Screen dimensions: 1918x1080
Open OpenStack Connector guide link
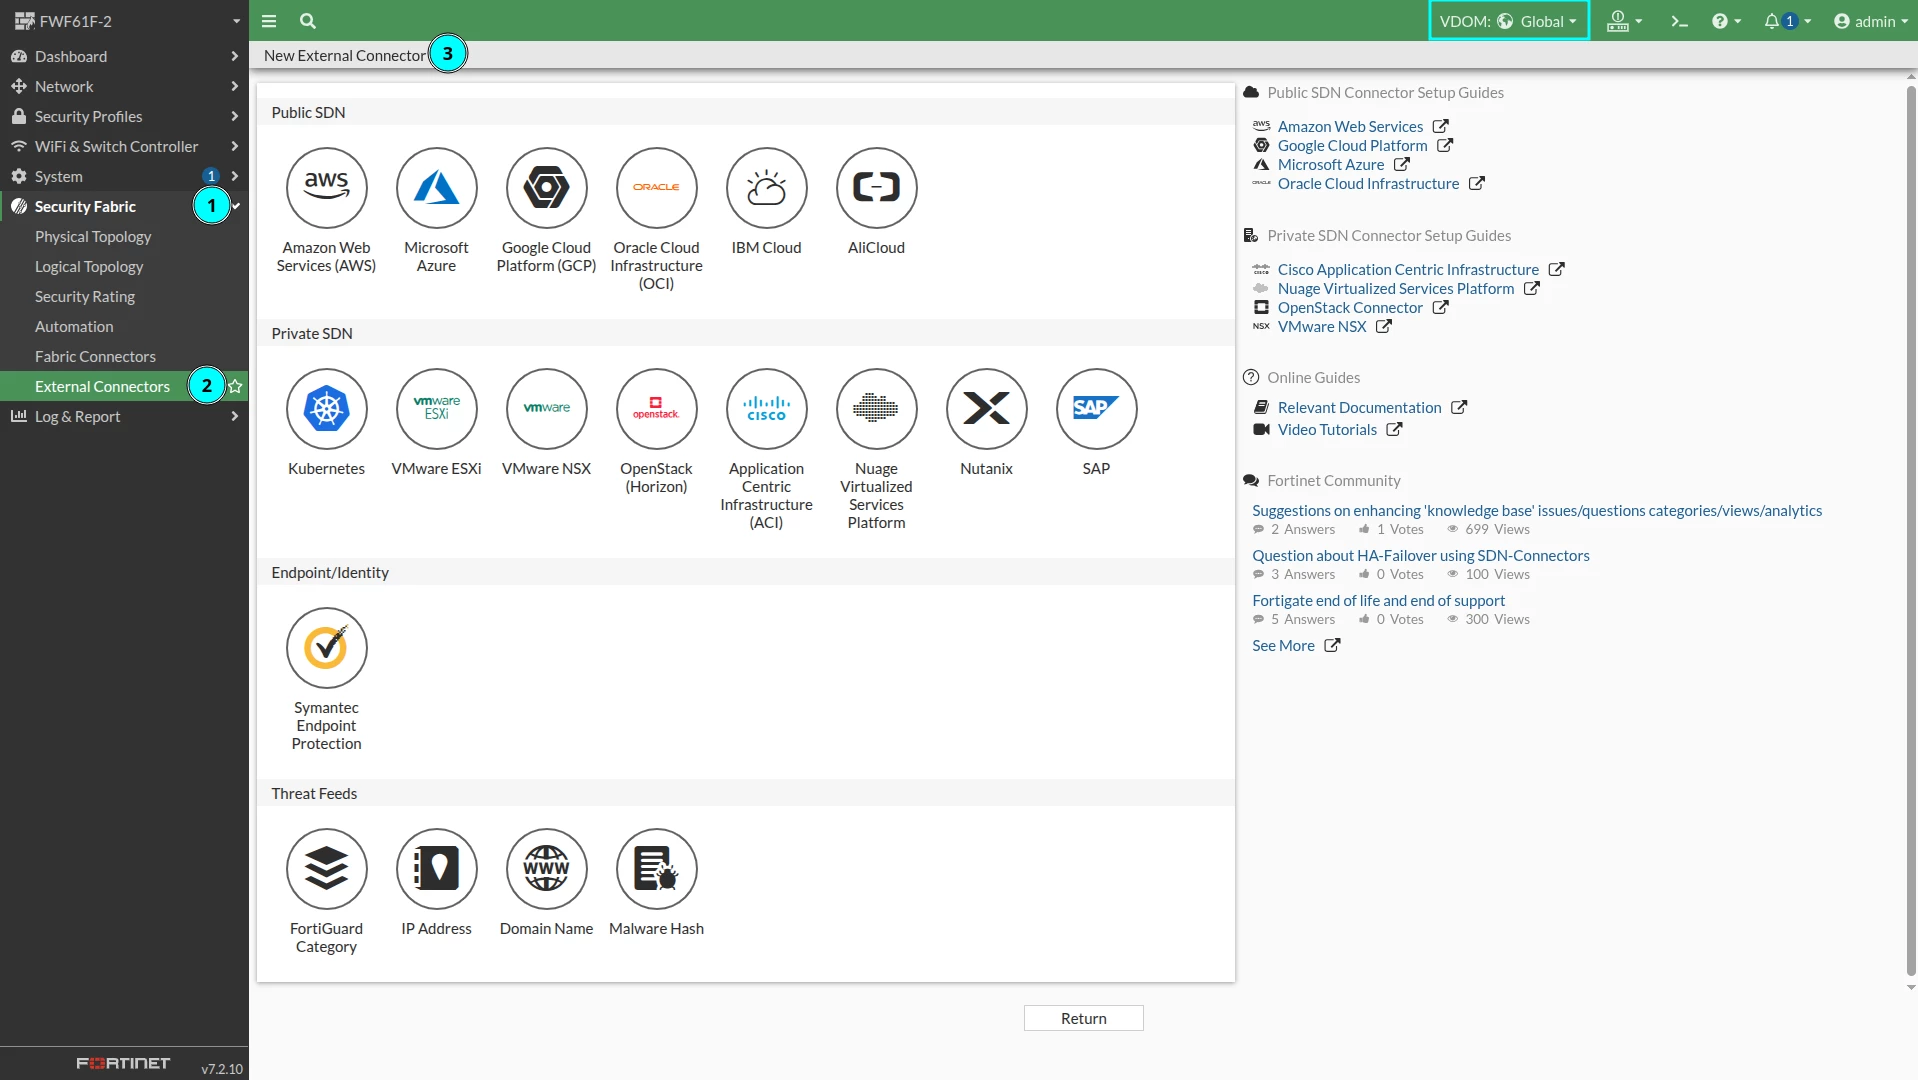(x=1350, y=308)
